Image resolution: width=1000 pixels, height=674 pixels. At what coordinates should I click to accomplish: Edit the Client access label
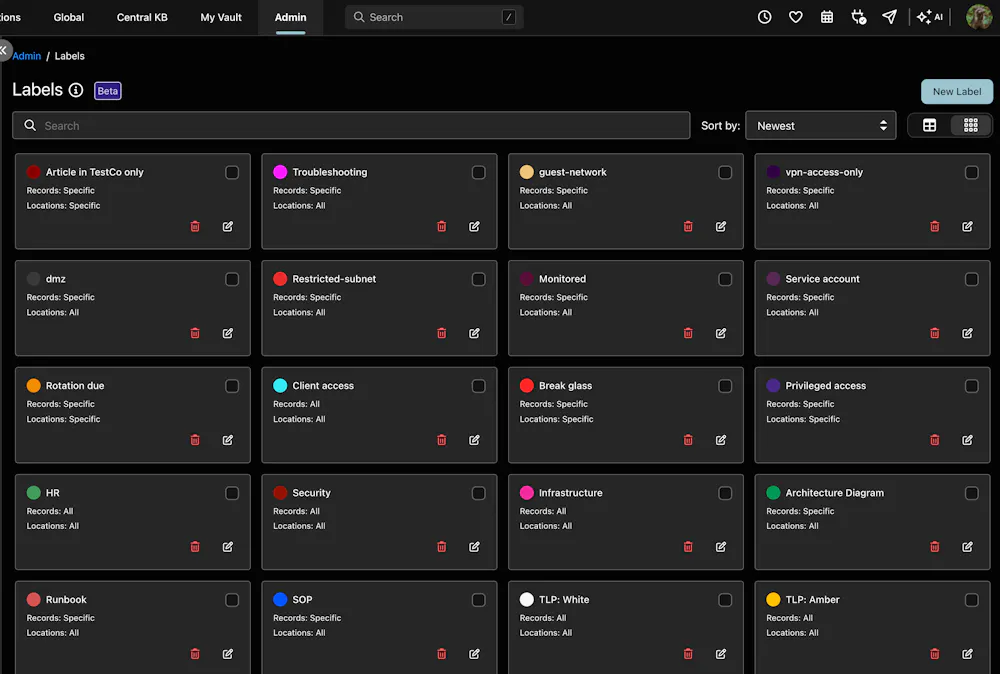point(474,440)
